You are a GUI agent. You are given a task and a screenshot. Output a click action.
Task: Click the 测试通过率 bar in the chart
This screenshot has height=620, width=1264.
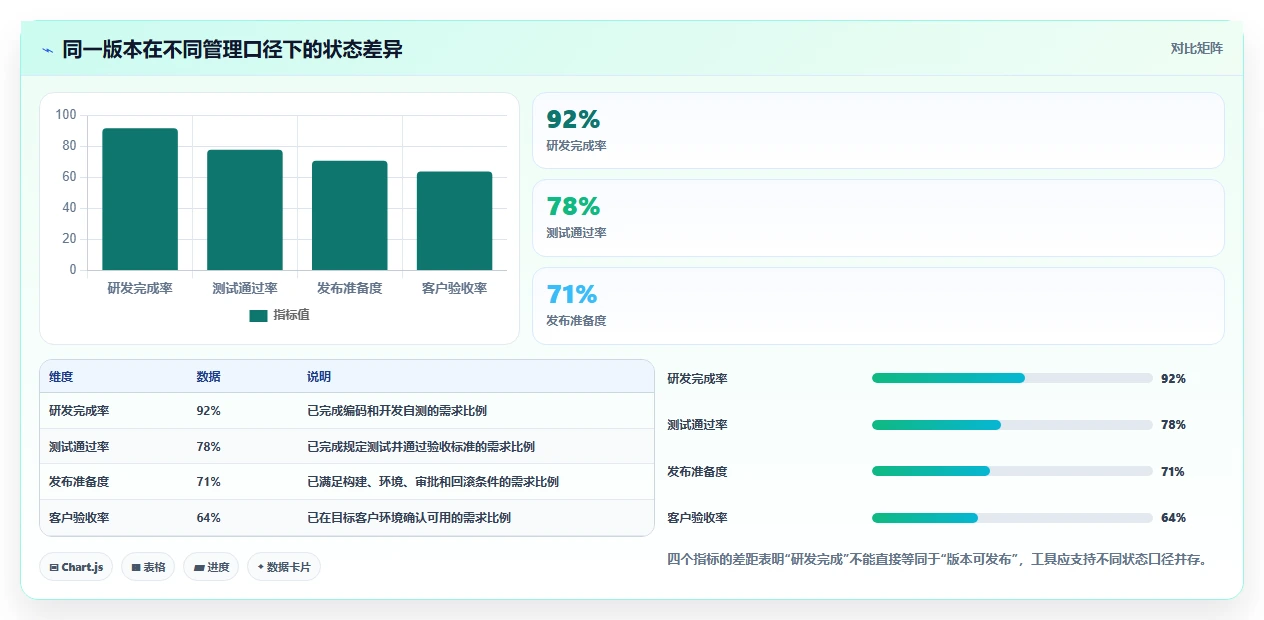coord(245,210)
